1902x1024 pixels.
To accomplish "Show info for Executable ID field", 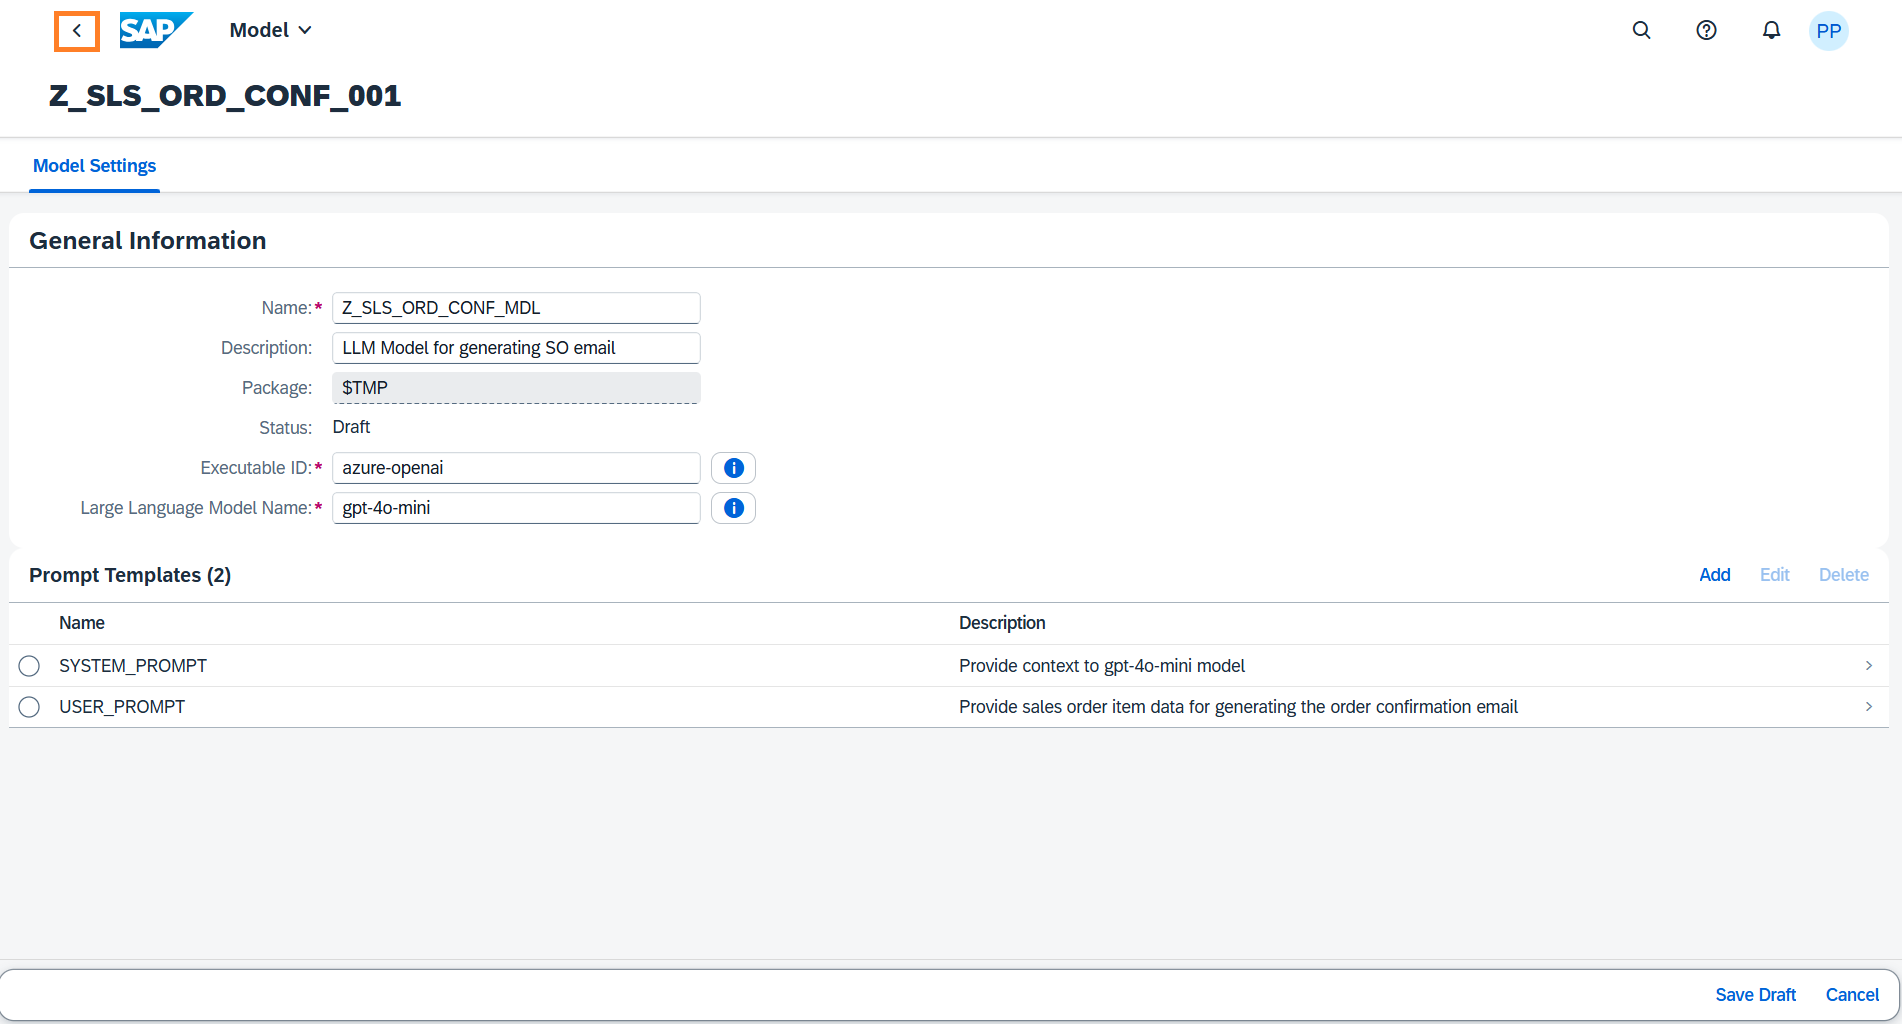I will tap(733, 468).
